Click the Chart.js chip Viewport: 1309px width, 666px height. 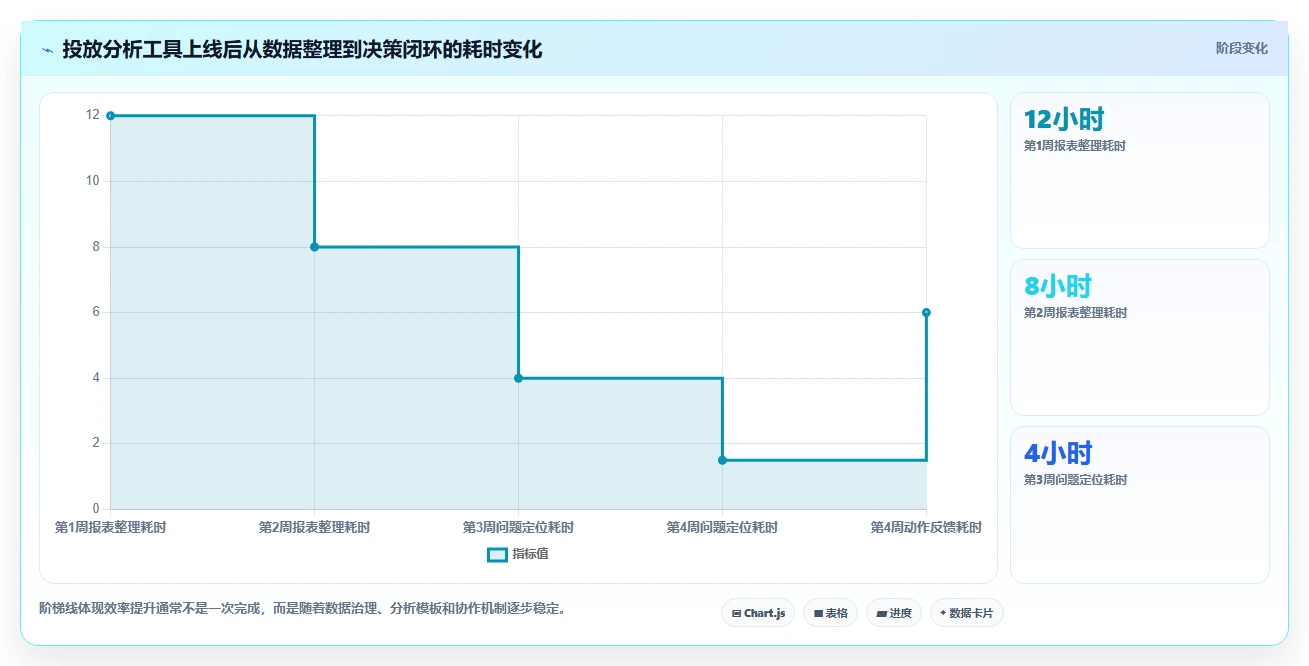coord(758,613)
